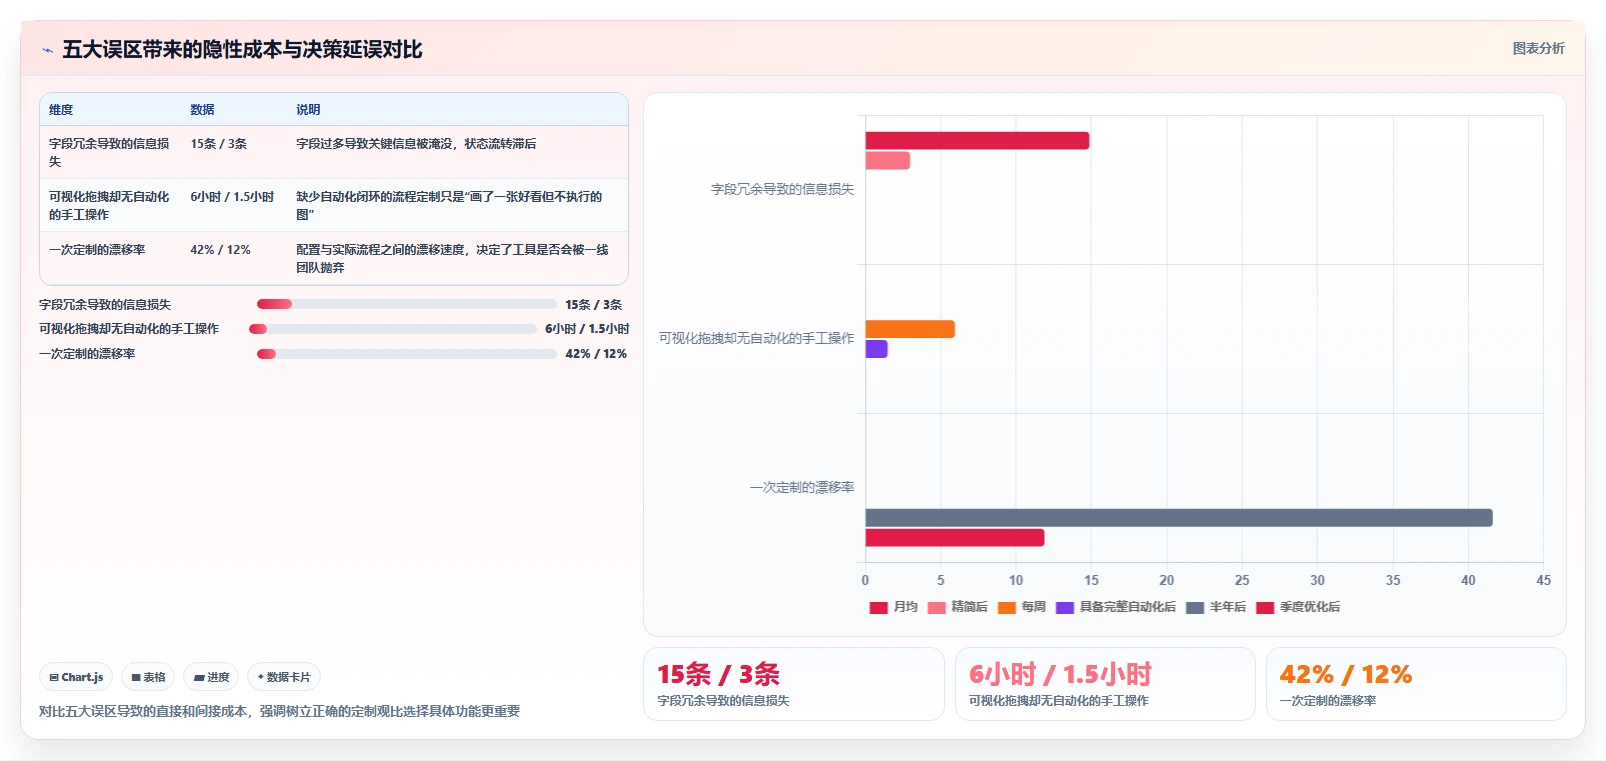Click the 42% / 12% table cell
The width and height of the screenshot is (1606, 761).
point(220,250)
